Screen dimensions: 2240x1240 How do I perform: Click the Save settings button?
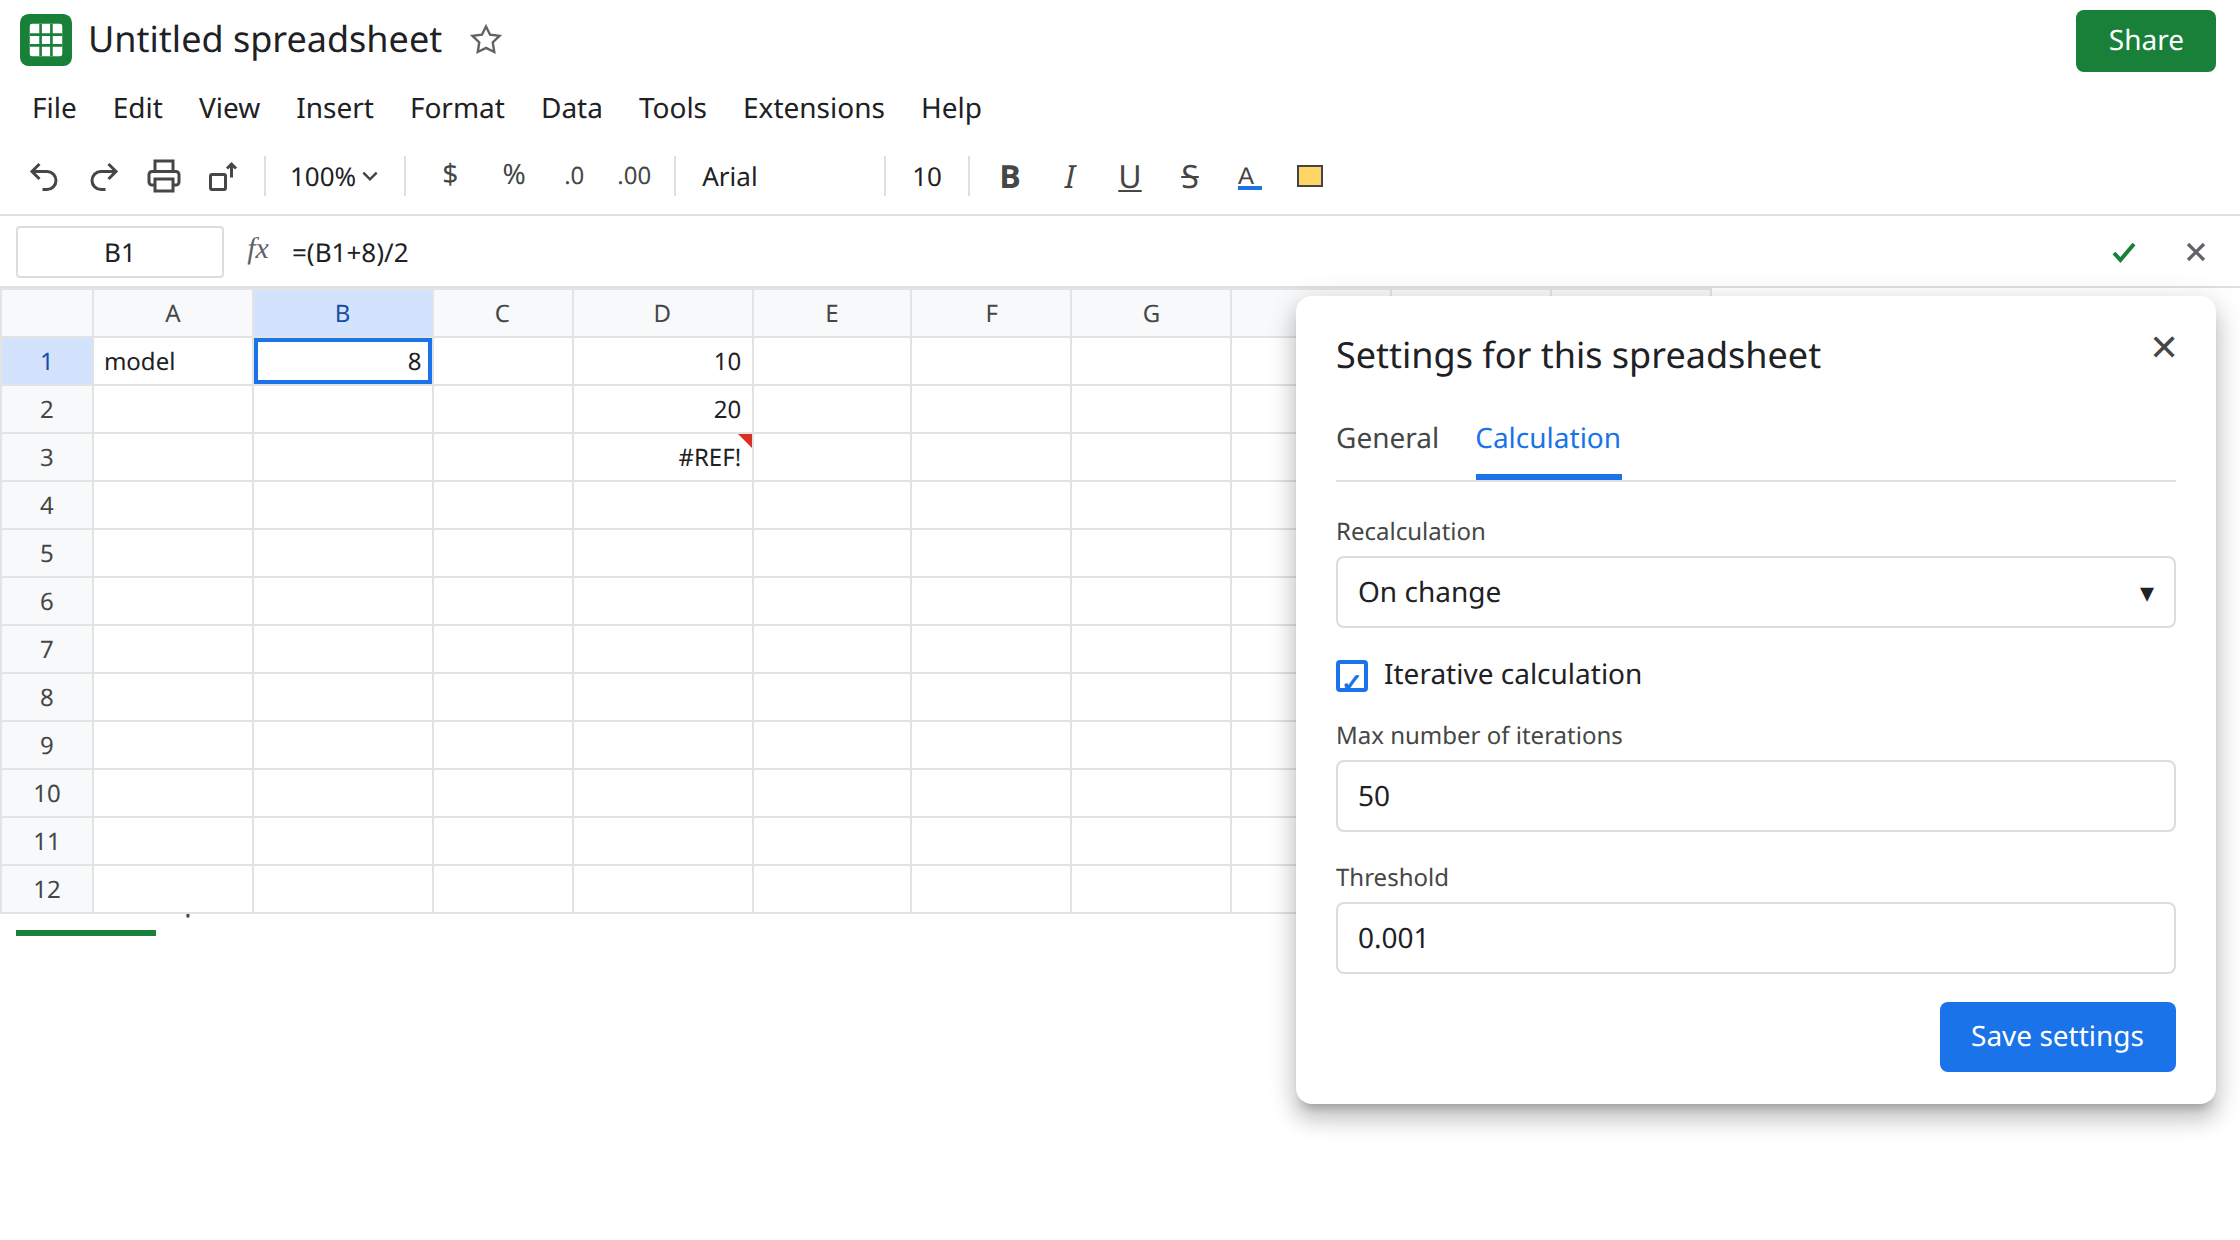(x=2057, y=1037)
